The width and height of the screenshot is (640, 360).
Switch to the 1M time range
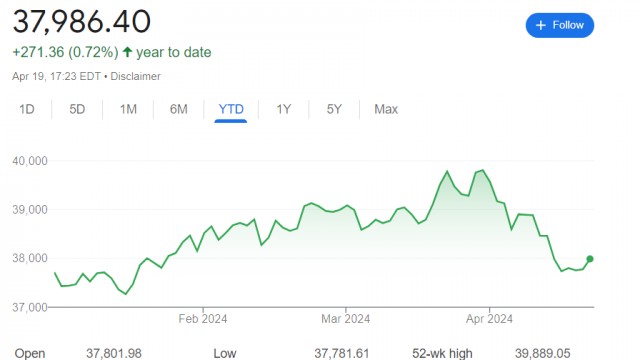(x=128, y=109)
